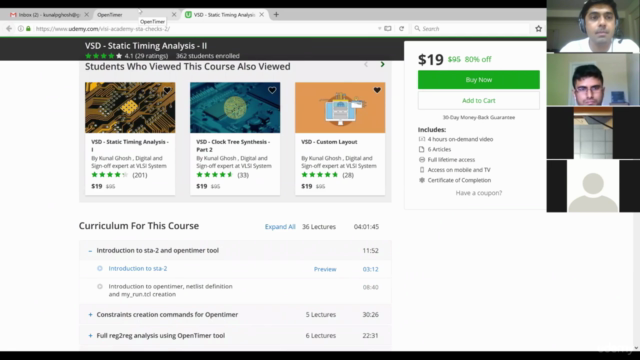The image size is (640, 360).
Task: Click the site info icon in the address bar
Action: coord(20,29)
